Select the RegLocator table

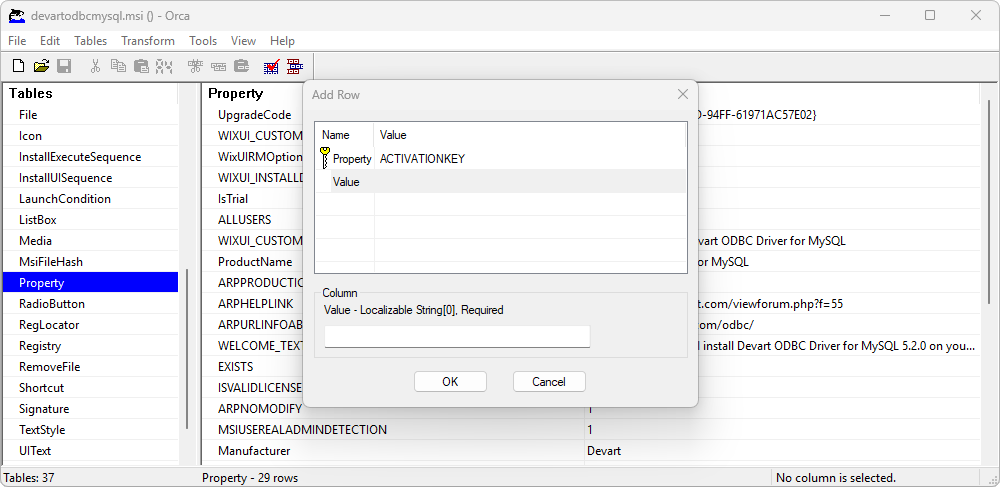91,325
